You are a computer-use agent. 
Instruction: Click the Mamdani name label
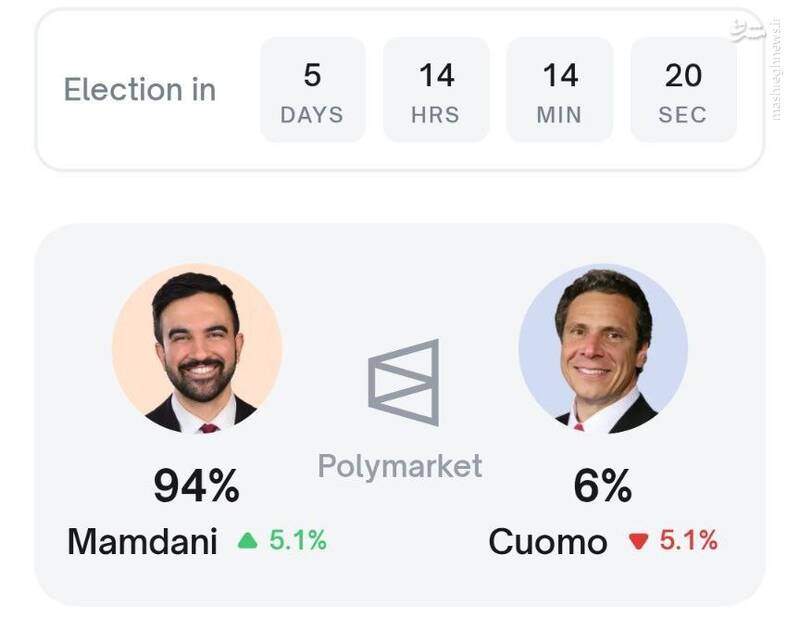[x=142, y=542]
